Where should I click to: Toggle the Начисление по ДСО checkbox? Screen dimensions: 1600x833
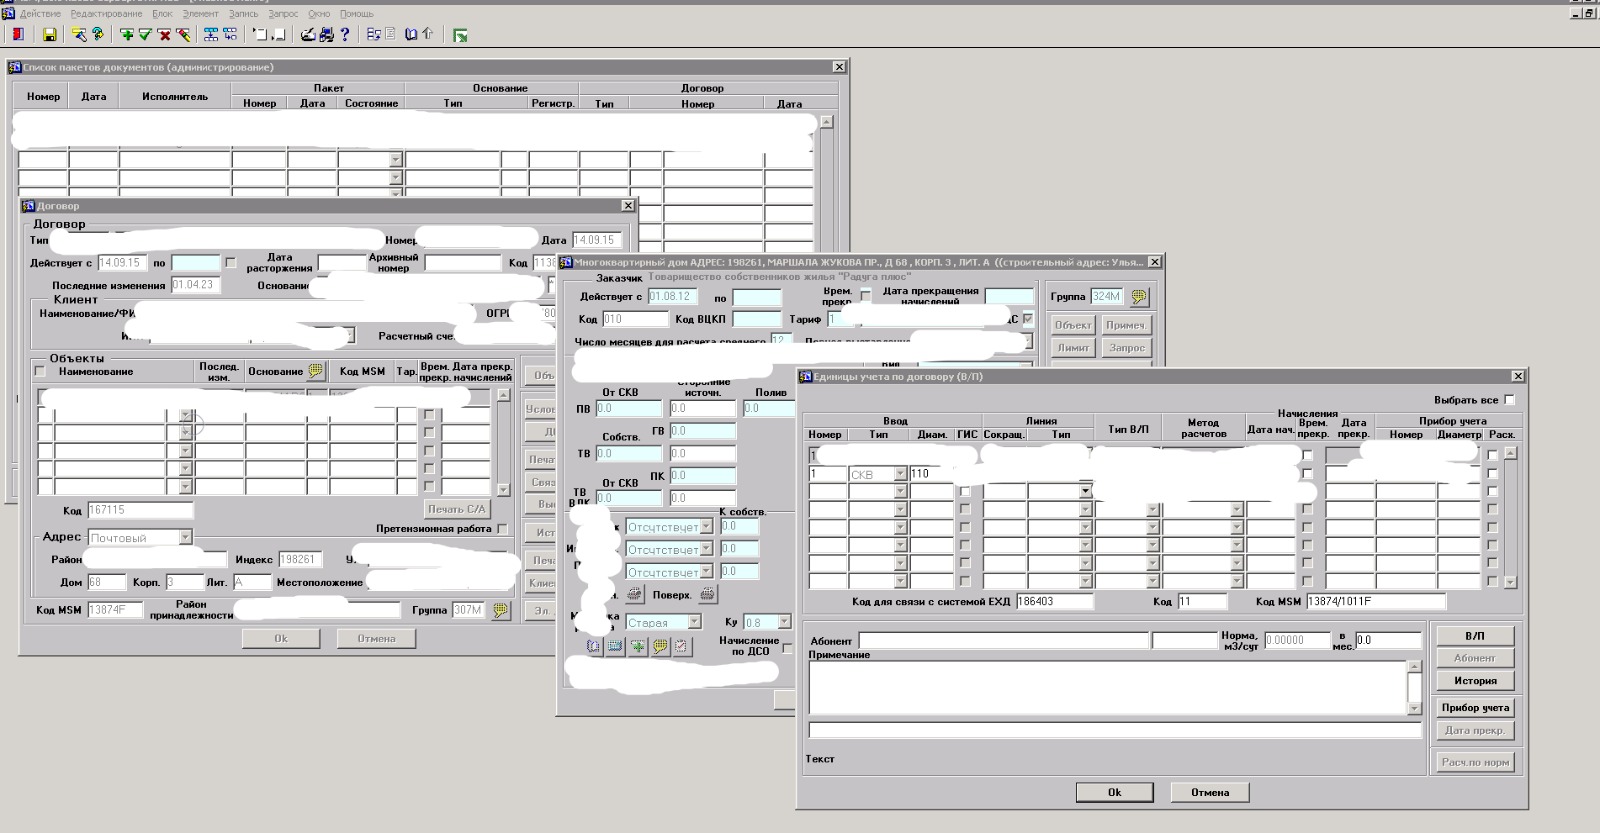coord(787,648)
